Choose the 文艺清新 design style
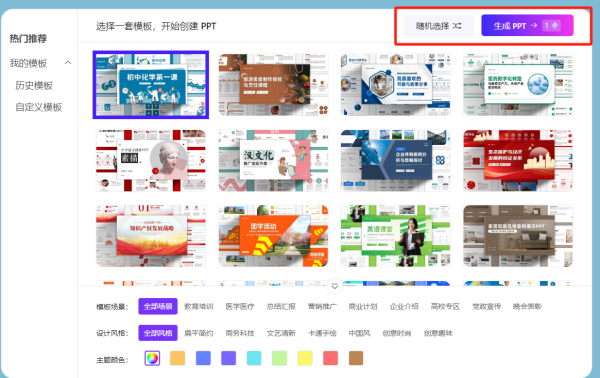The width and height of the screenshot is (600, 378). (281, 333)
